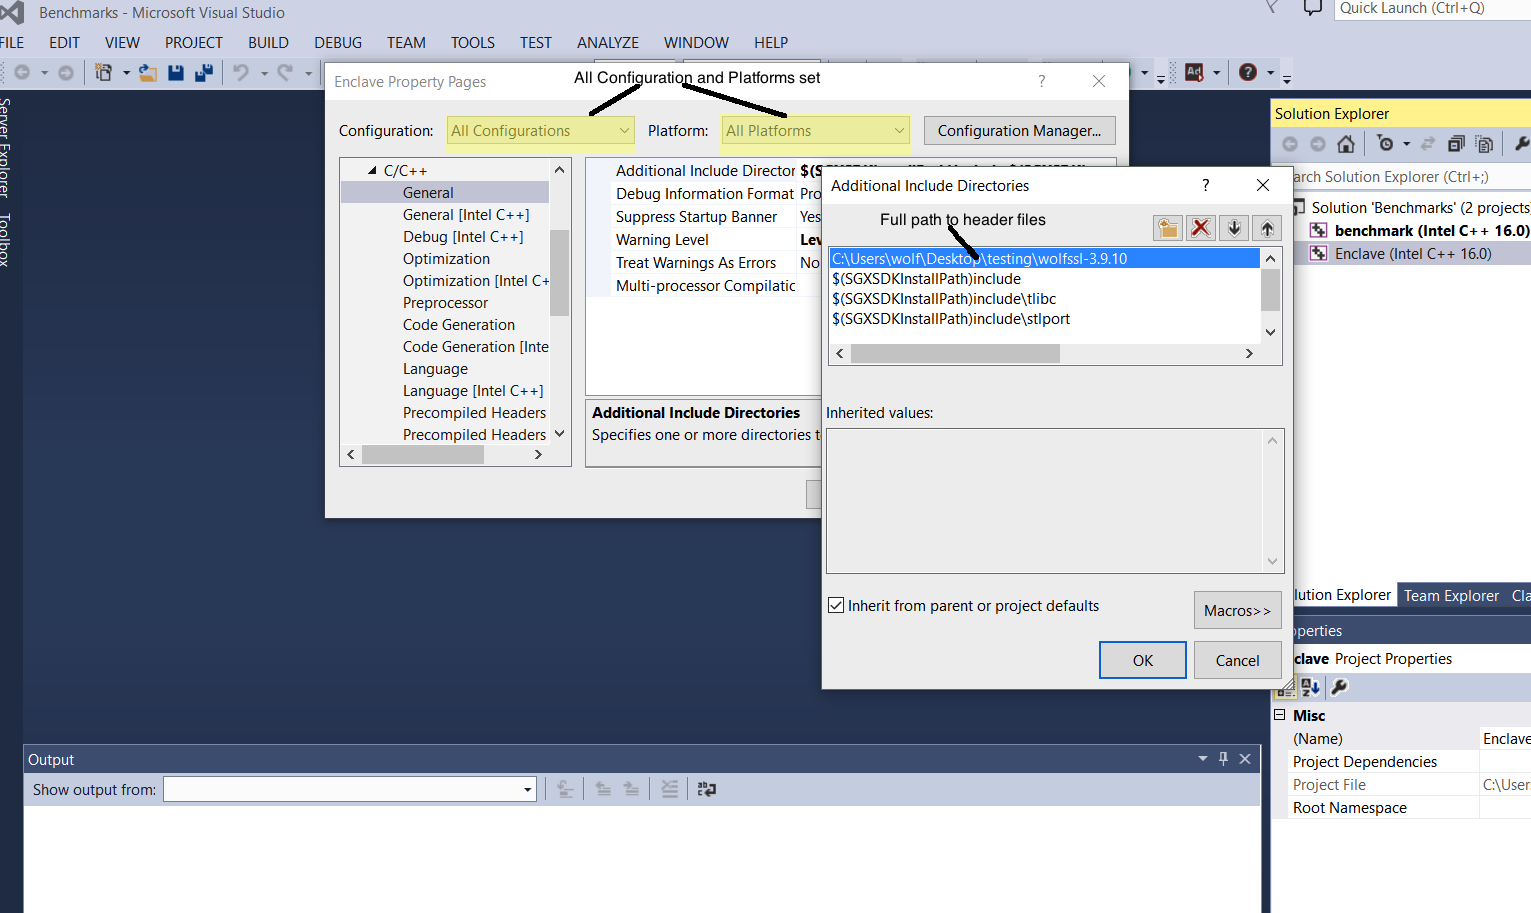Click the Navigate Backward toolbar icon
Image resolution: width=1531 pixels, height=913 pixels.
[x=22, y=72]
